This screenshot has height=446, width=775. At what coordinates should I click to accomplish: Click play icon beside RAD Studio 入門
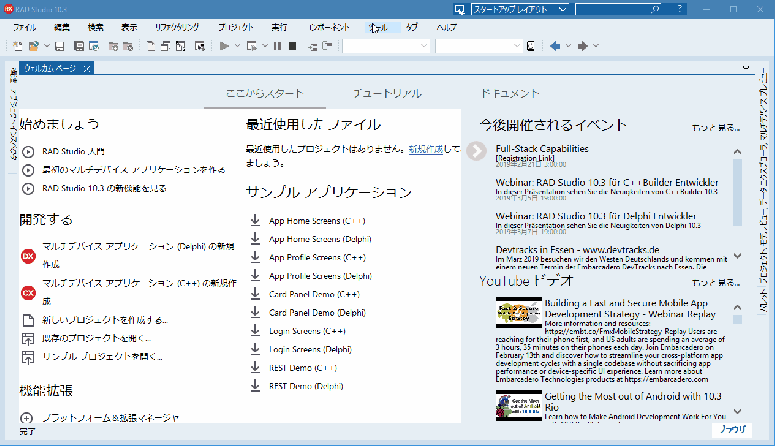click(x=28, y=152)
